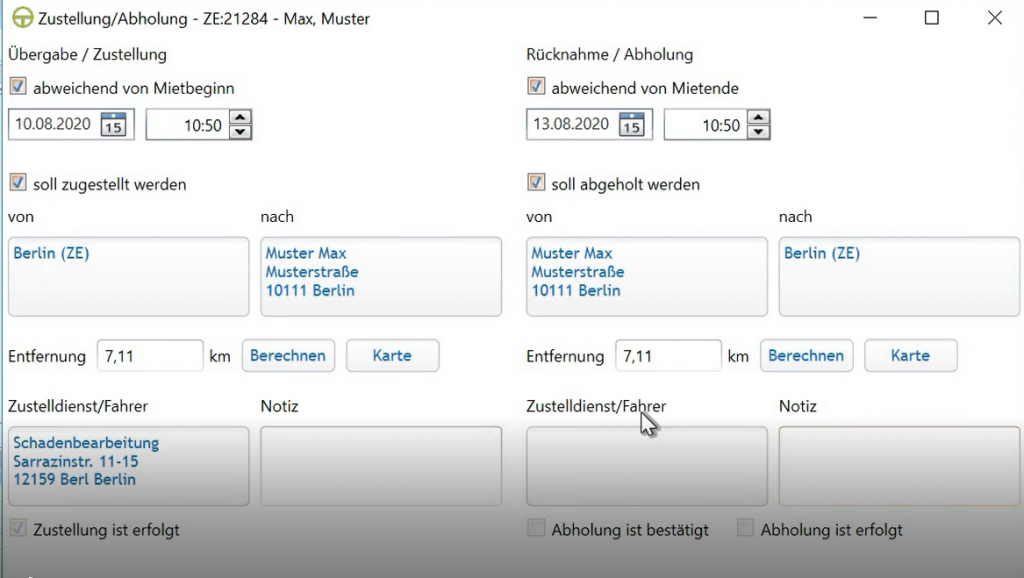Click Berechnen for the pickup distance
1024x578 pixels.
click(806, 355)
